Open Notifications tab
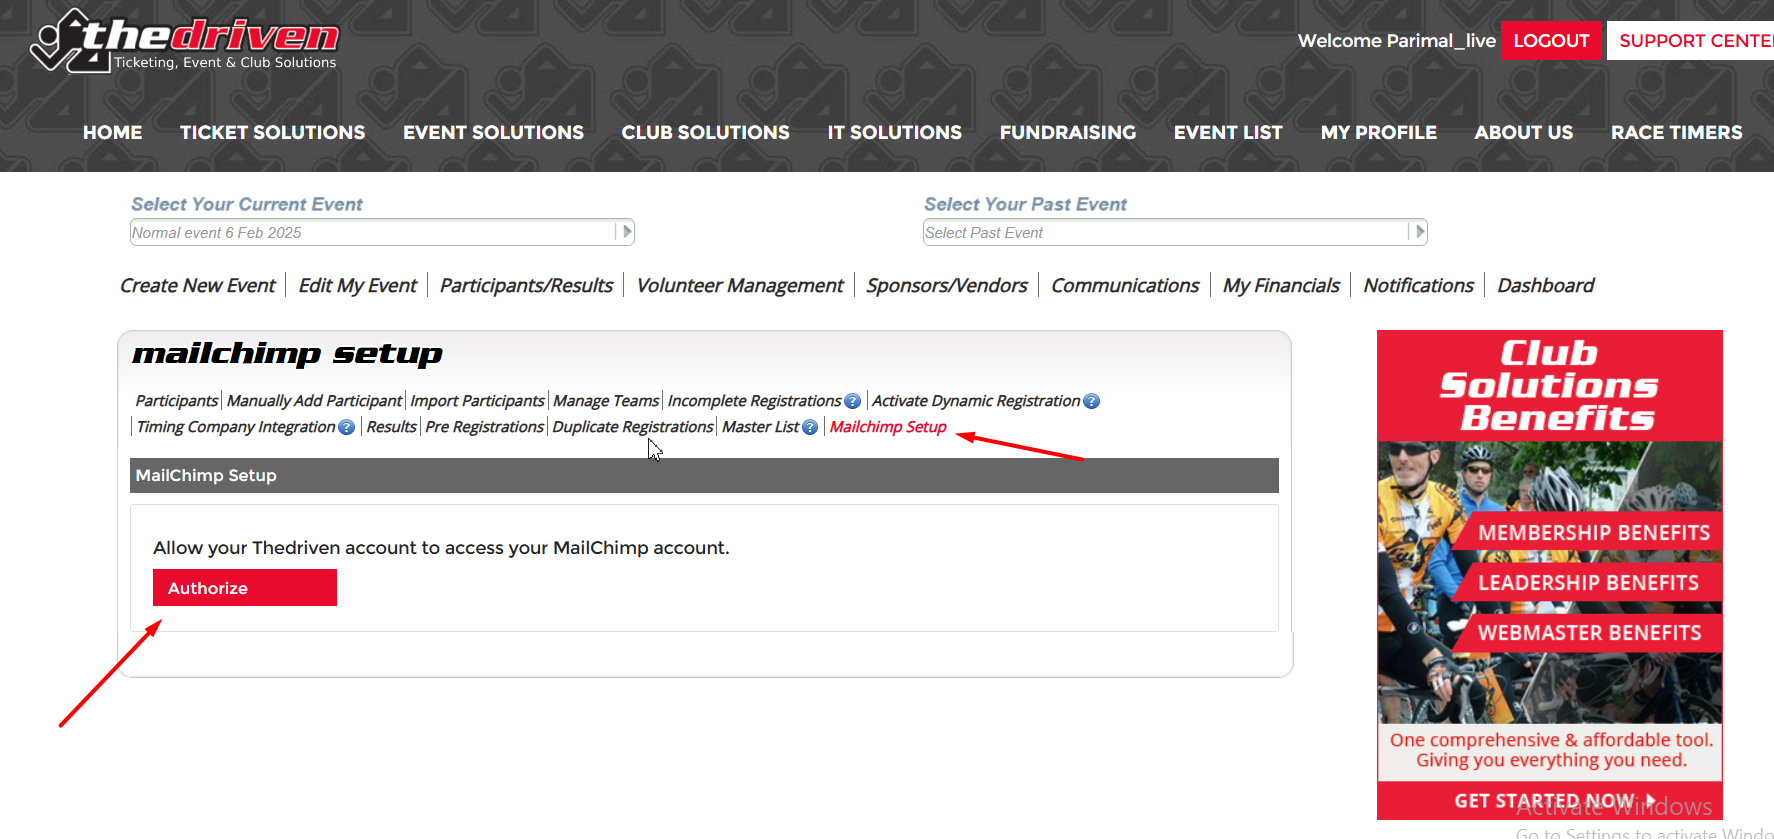Viewport: 1774px width, 839px height. pyautogui.click(x=1418, y=285)
